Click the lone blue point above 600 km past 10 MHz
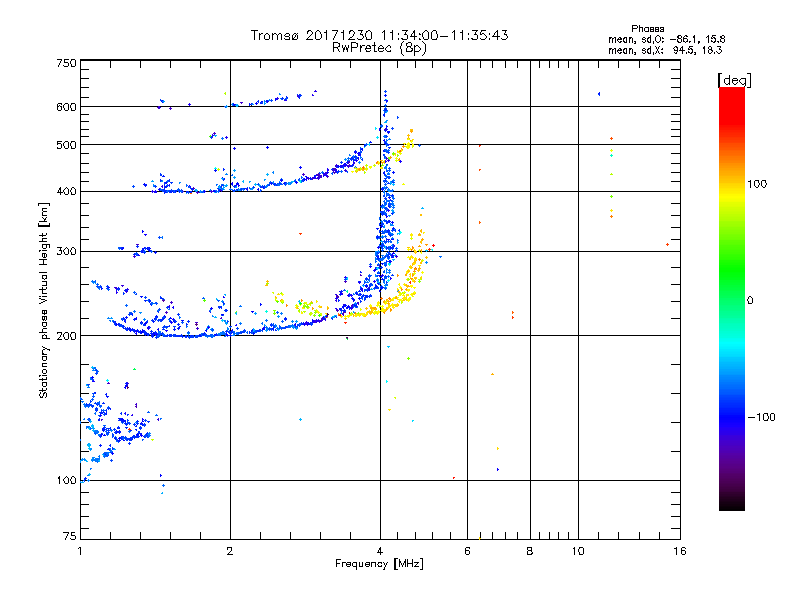The image size is (800, 600). coord(599,94)
